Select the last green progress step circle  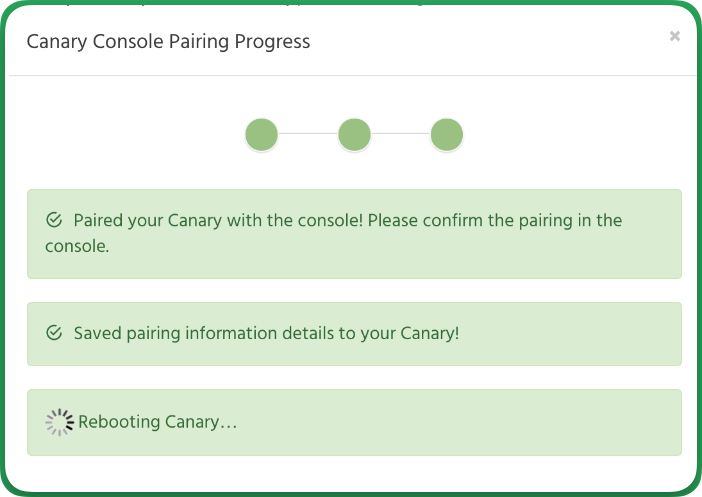coord(447,134)
